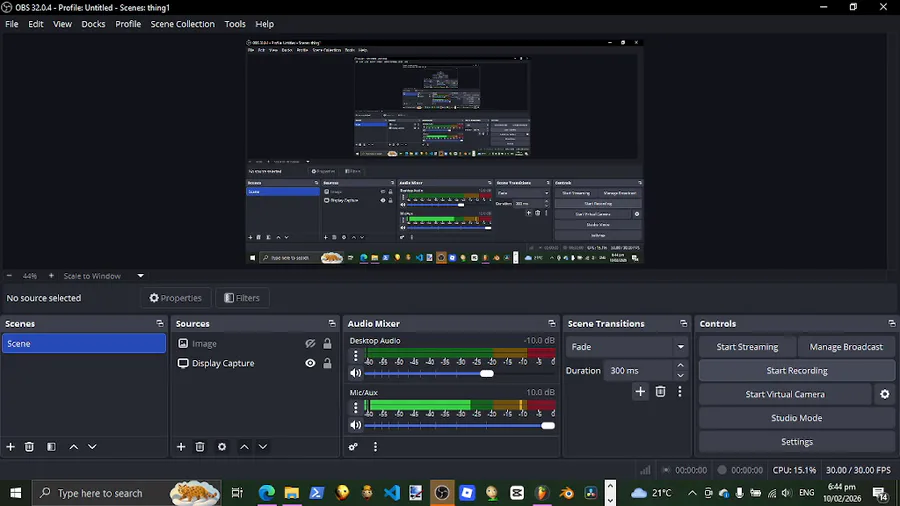Delete scene transition with trash icon
This screenshot has width=900, height=506.
(660, 391)
